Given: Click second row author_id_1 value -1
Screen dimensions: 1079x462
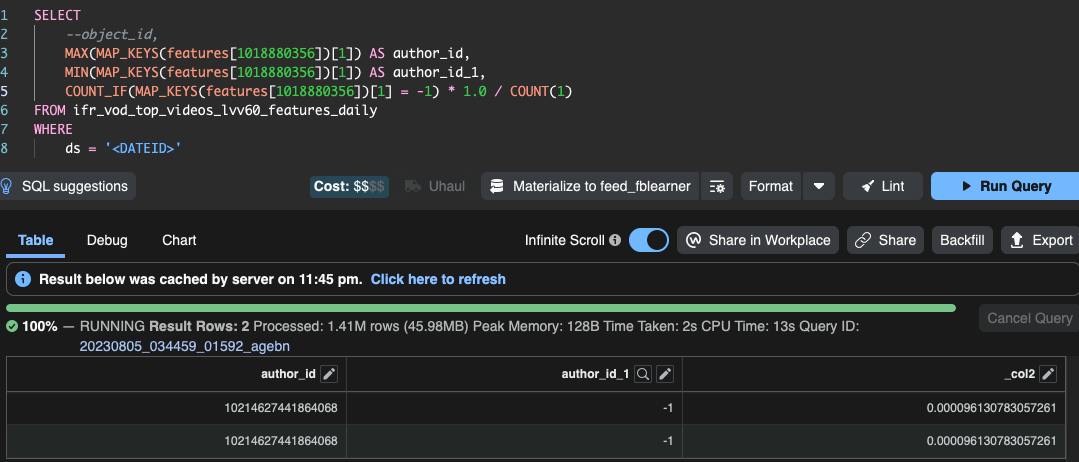Looking at the screenshot, I should click(x=667, y=441).
